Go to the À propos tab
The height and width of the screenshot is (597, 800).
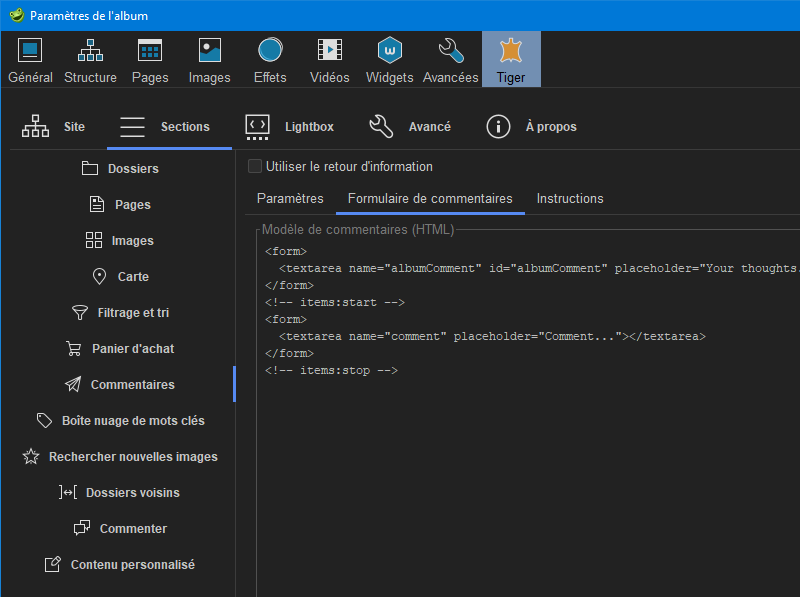click(x=531, y=127)
